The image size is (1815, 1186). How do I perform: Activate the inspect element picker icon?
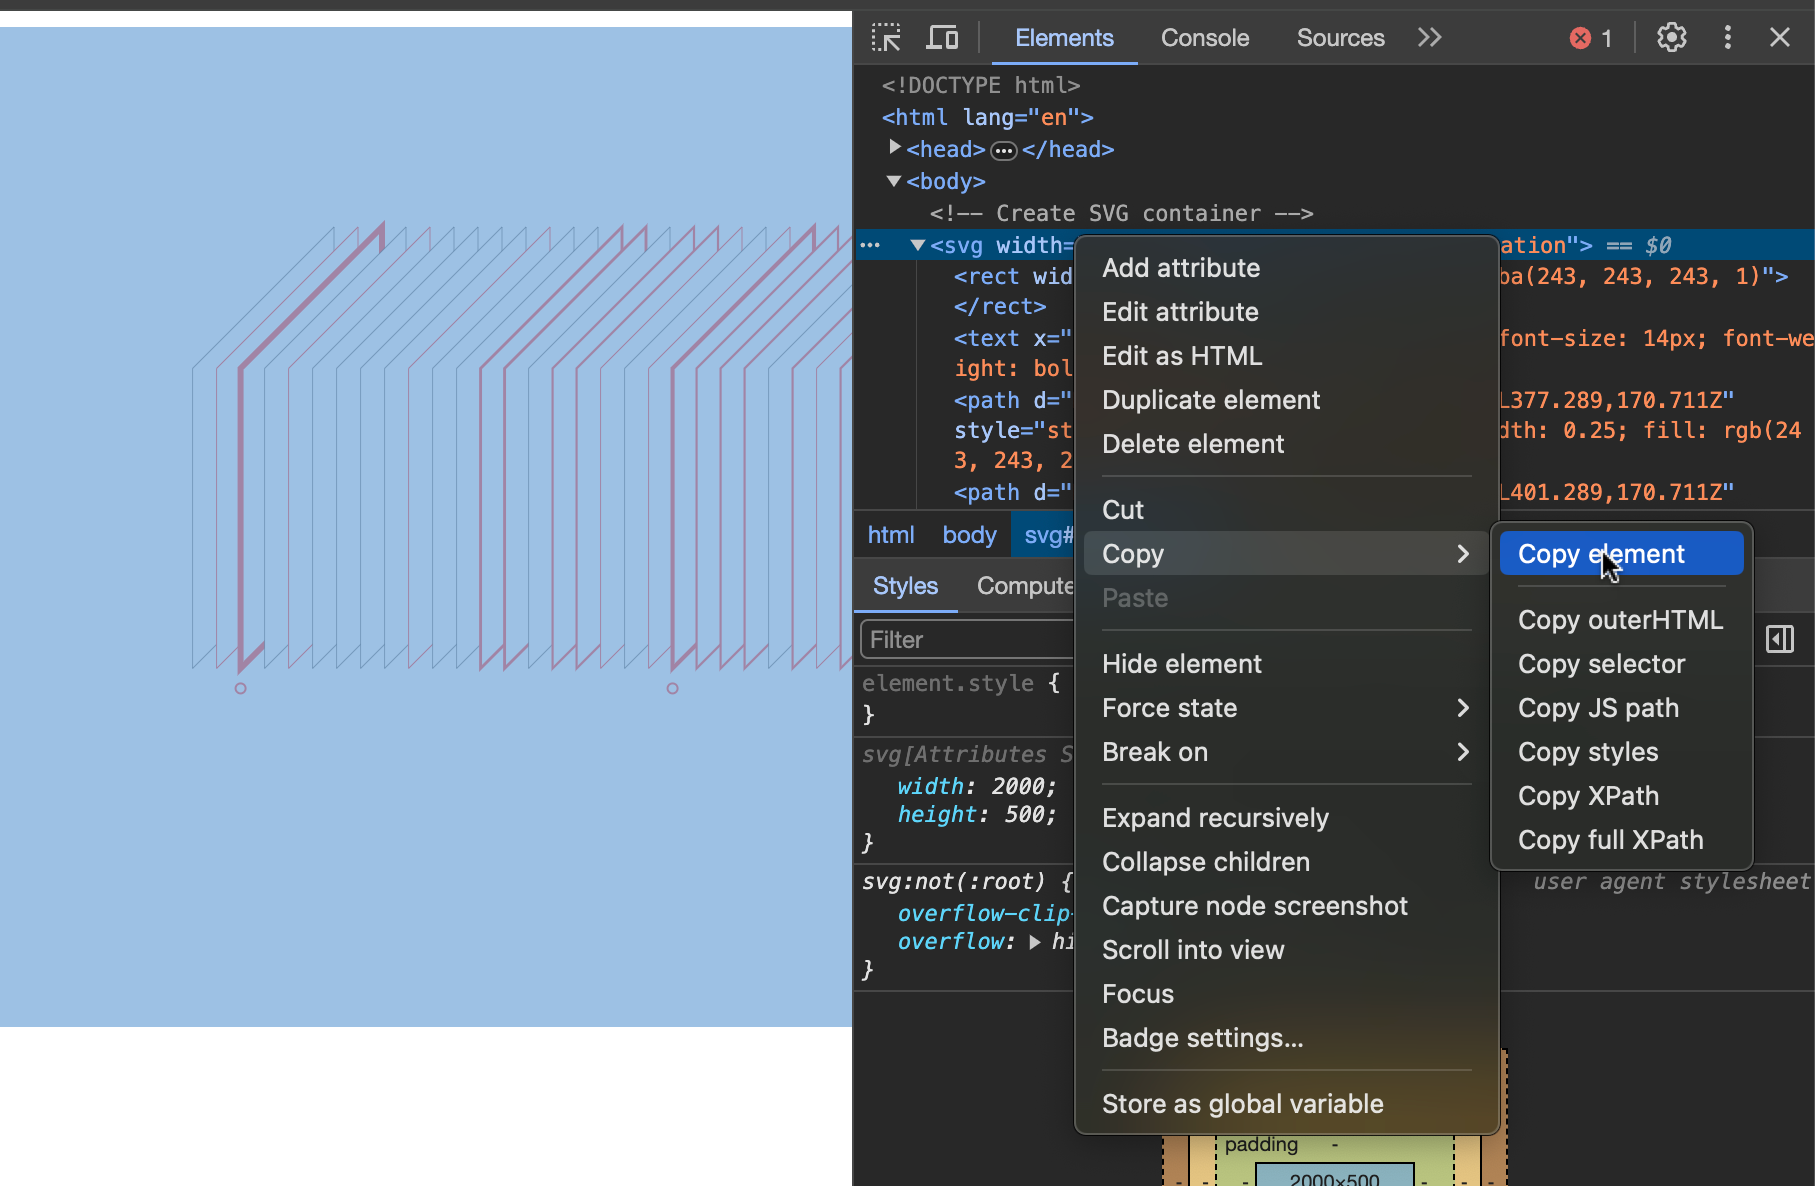point(886,38)
